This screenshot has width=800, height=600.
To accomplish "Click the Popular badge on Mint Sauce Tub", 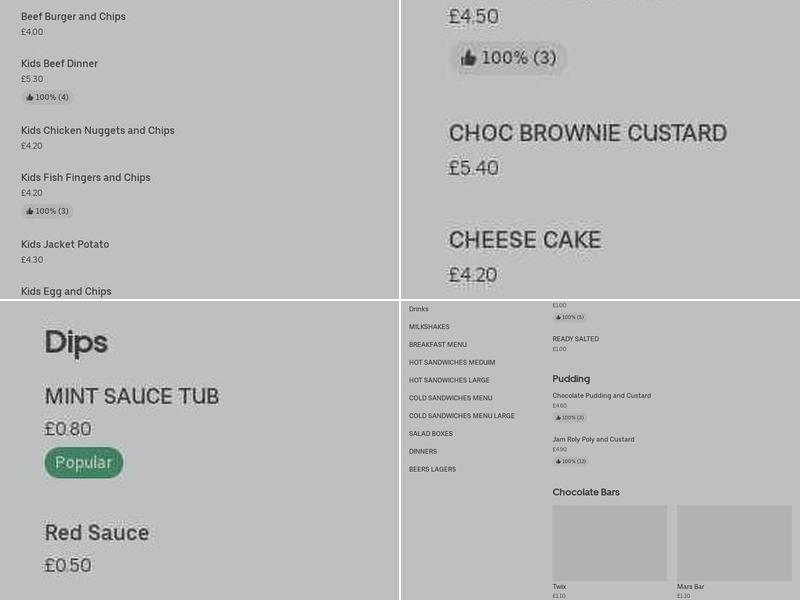I will [x=84, y=463].
